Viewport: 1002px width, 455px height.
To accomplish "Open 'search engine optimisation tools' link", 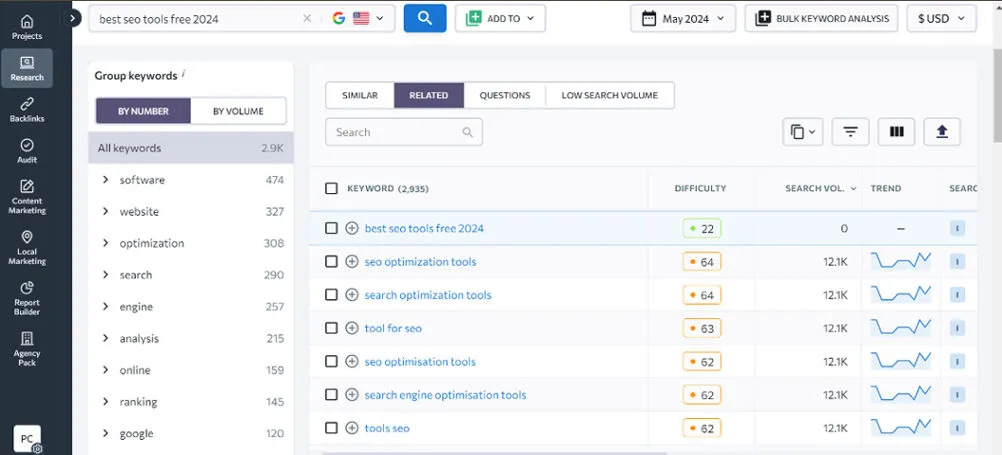I will pyautogui.click(x=445, y=394).
